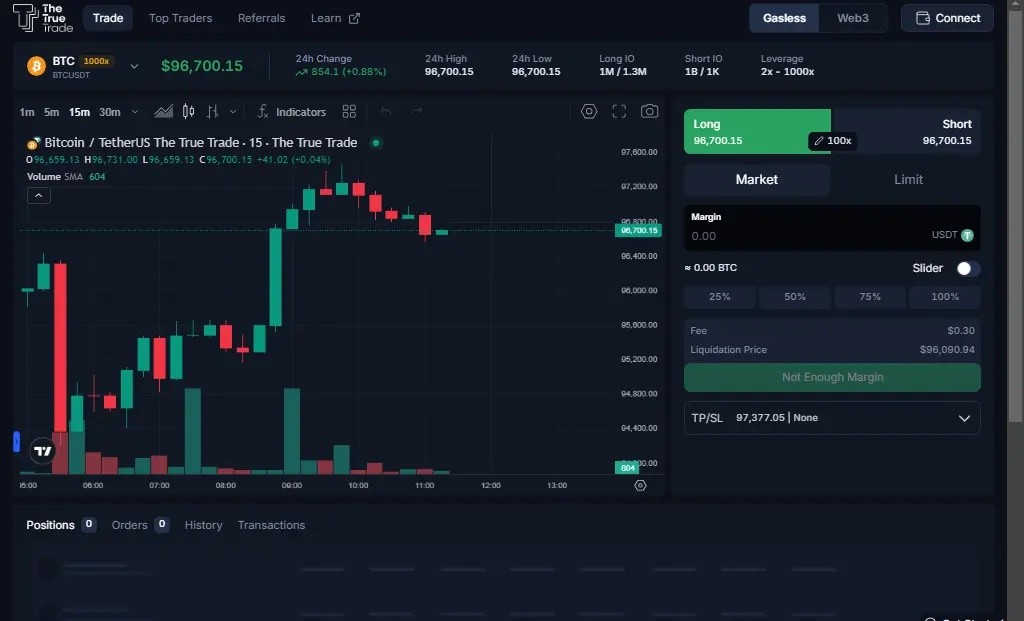Set margin to 25%
The height and width of the screenshot is (621, 1024).
coord(720,296)
